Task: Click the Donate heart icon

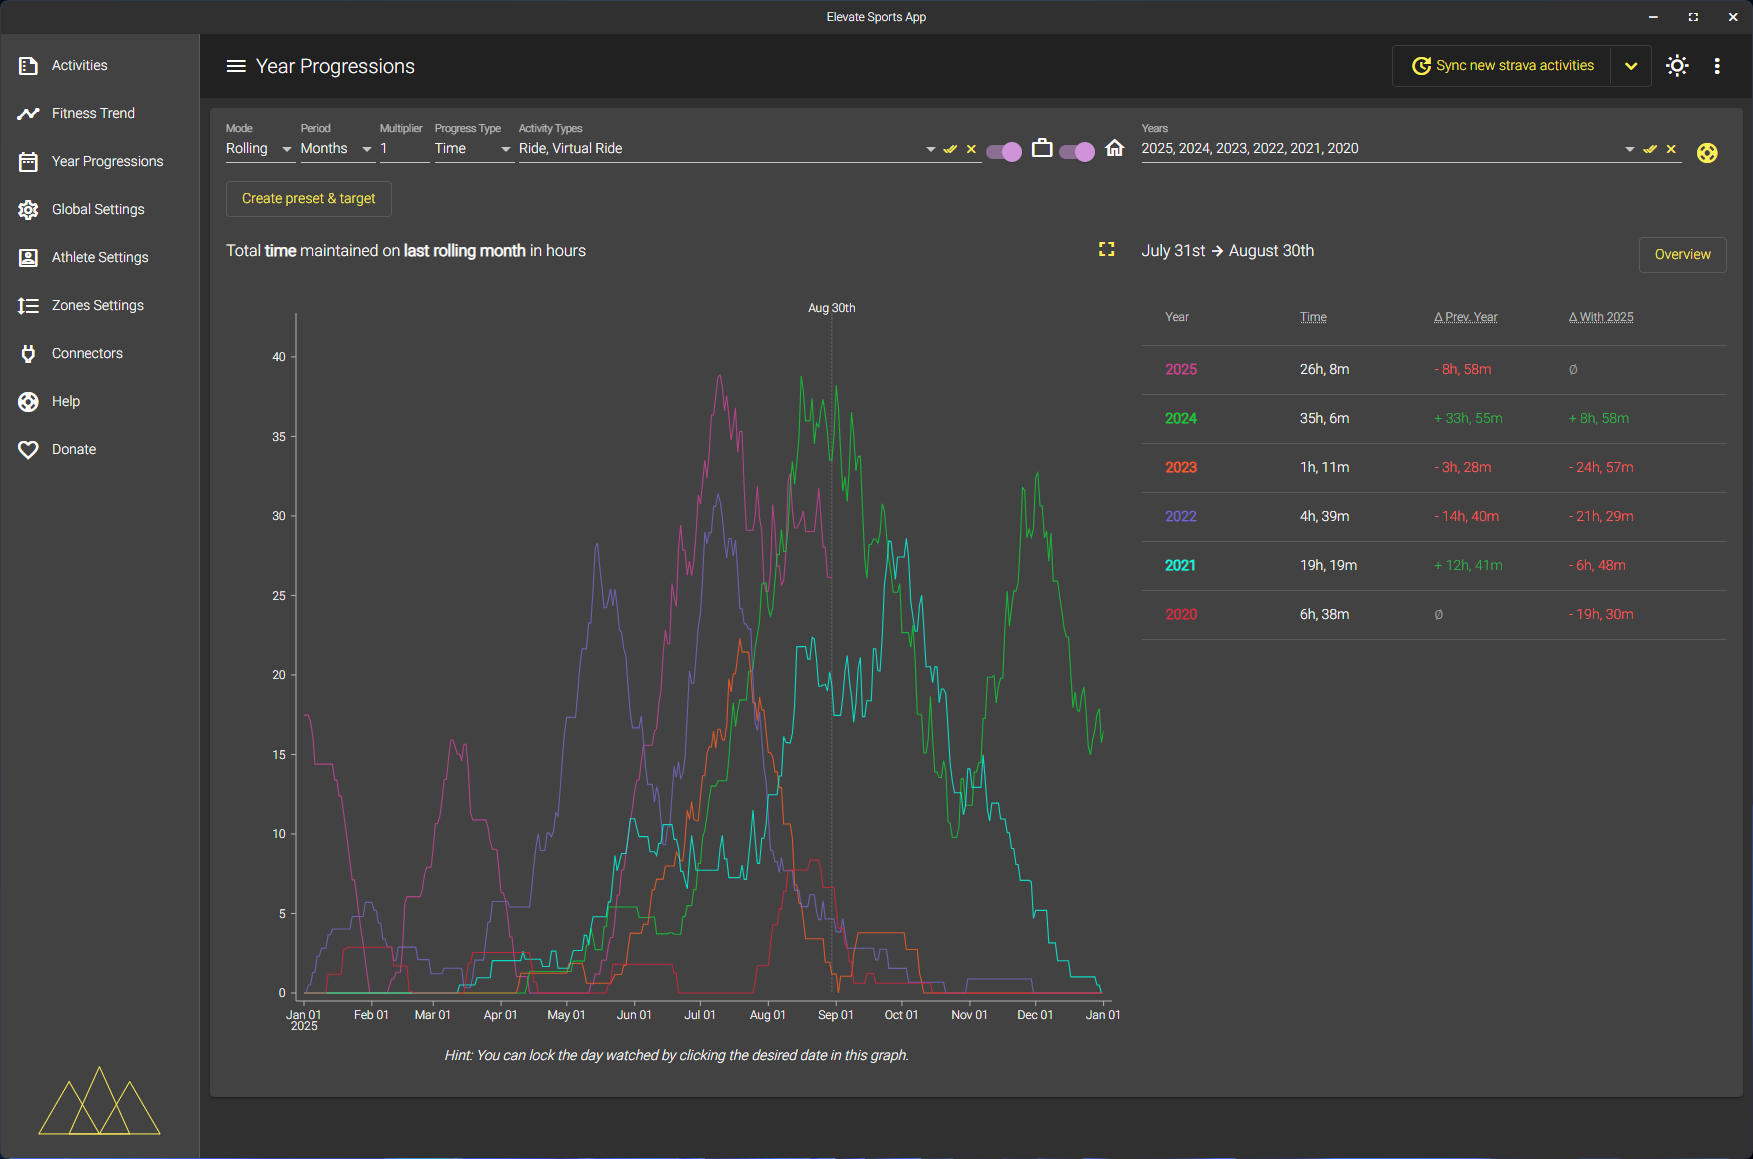Action: click(28, 449)
